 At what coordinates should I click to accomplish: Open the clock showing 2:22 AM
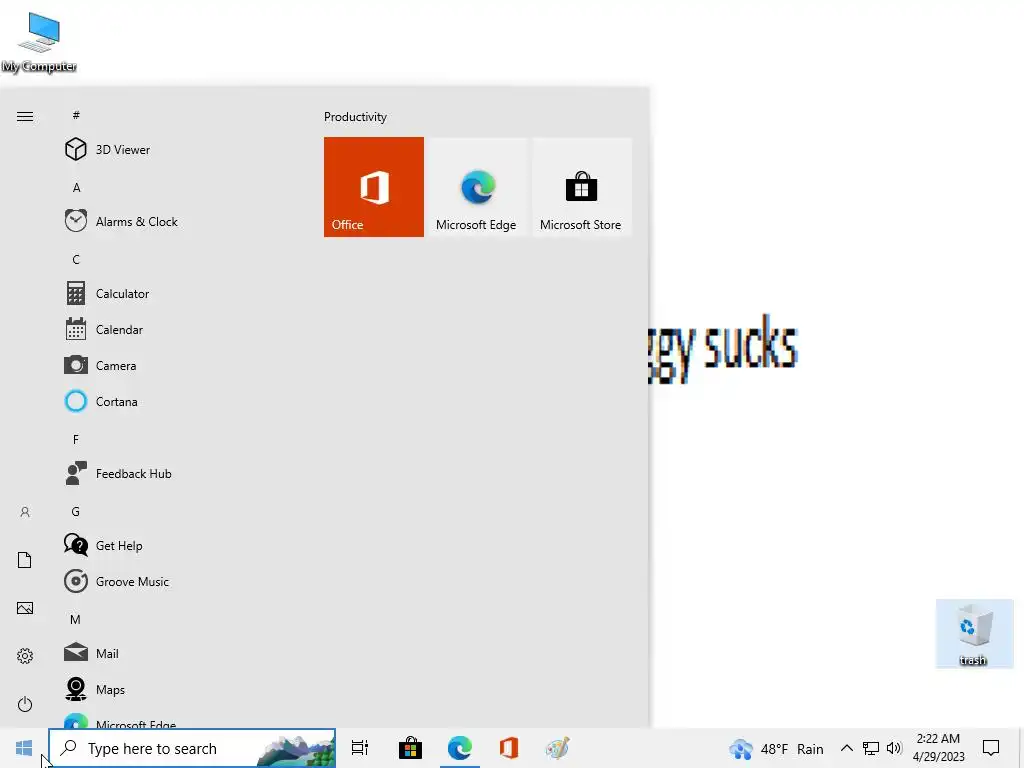(x=938, y=748)
